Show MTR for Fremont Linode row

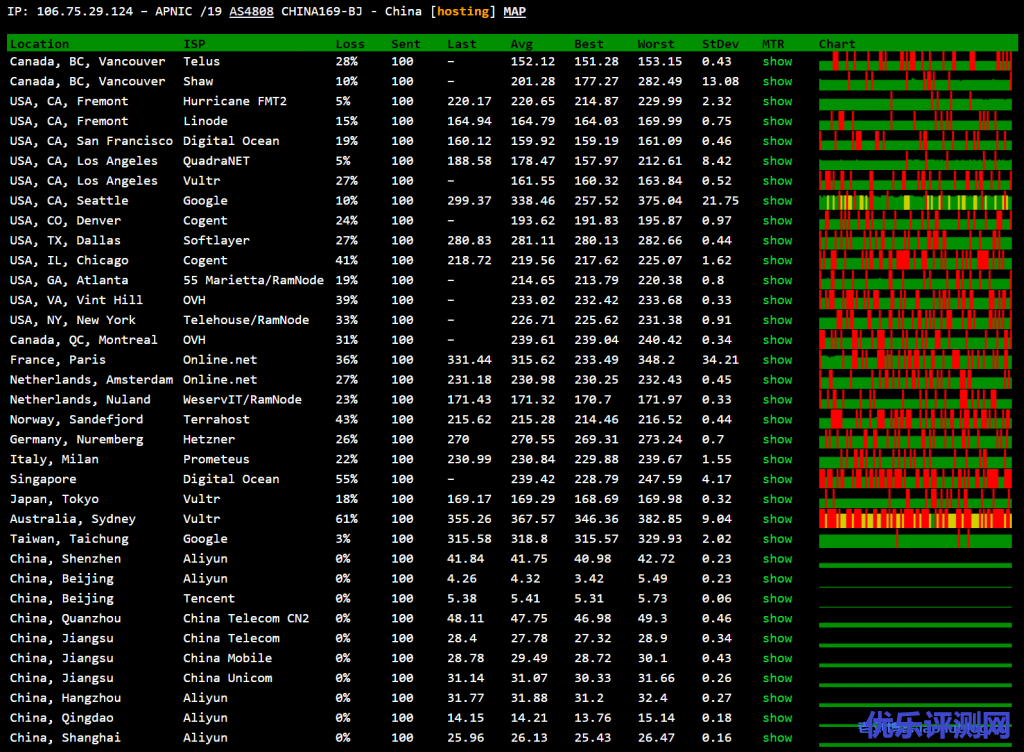click(777, 121)
